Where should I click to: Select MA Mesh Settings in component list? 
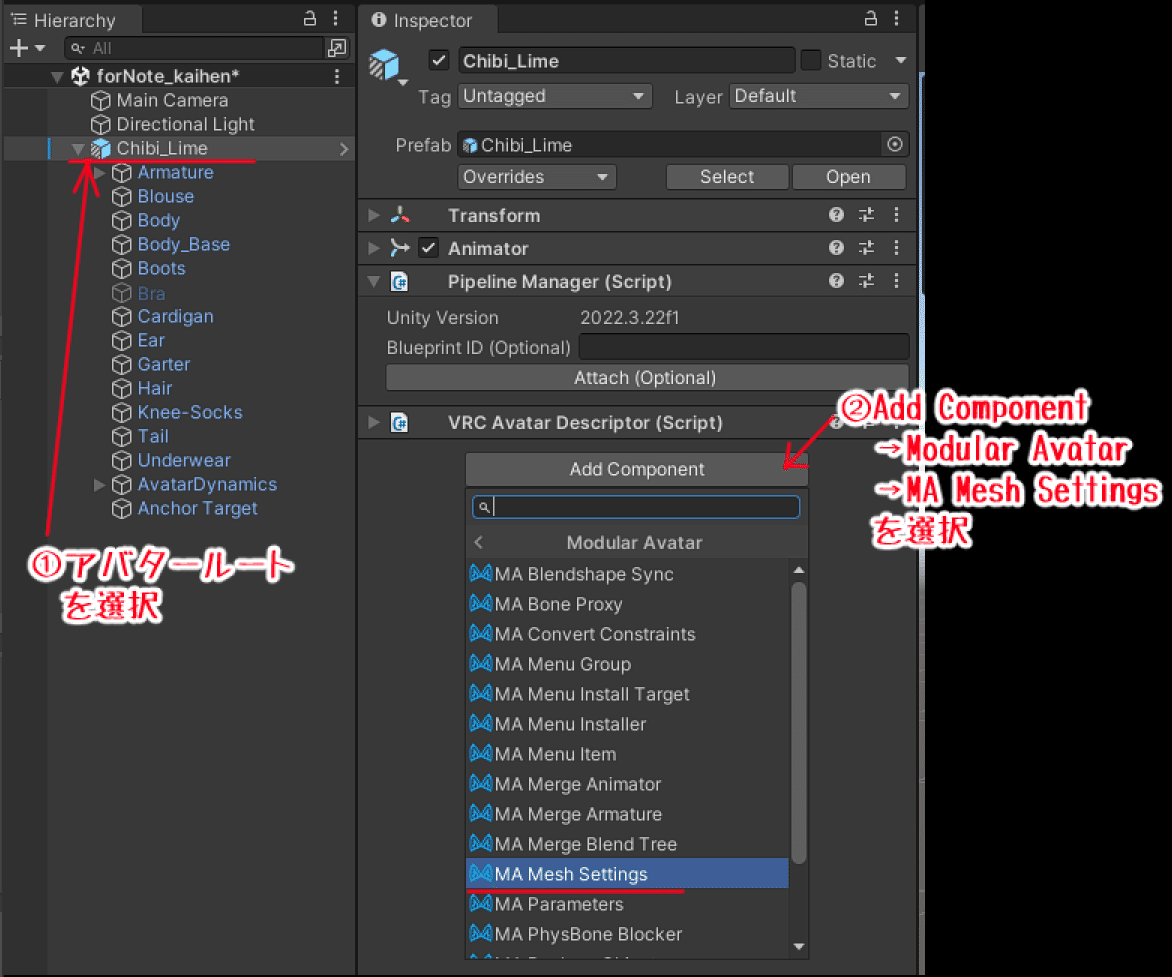[x=627, y=874]
